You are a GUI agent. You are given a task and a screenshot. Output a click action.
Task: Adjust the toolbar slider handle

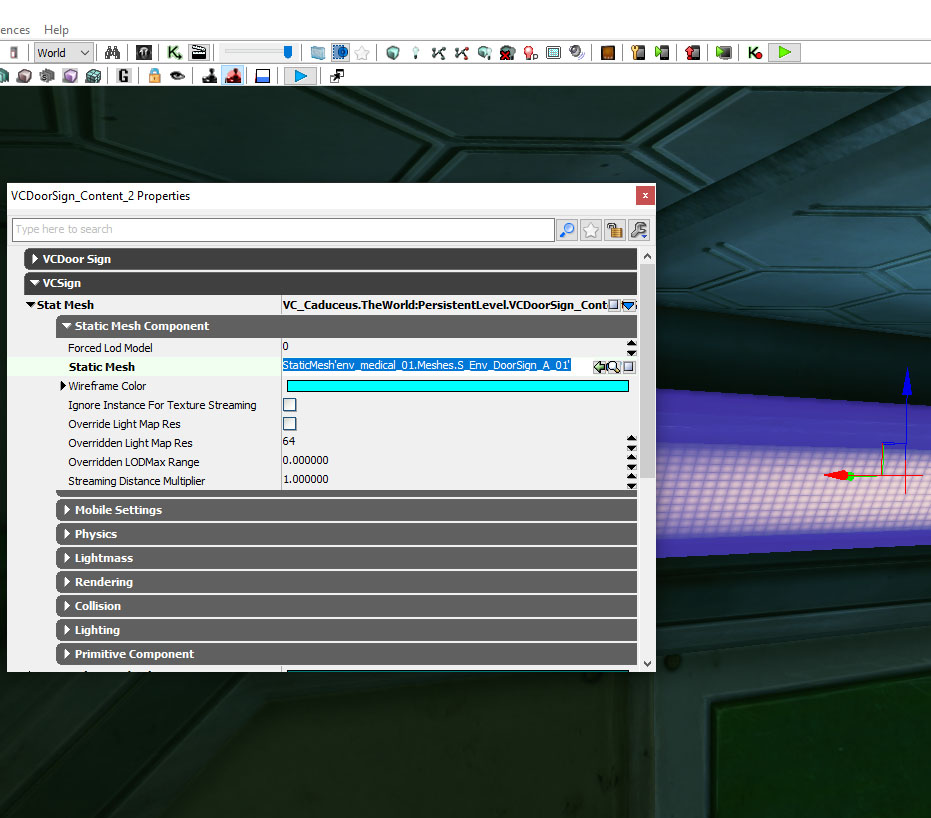[288, 53]
